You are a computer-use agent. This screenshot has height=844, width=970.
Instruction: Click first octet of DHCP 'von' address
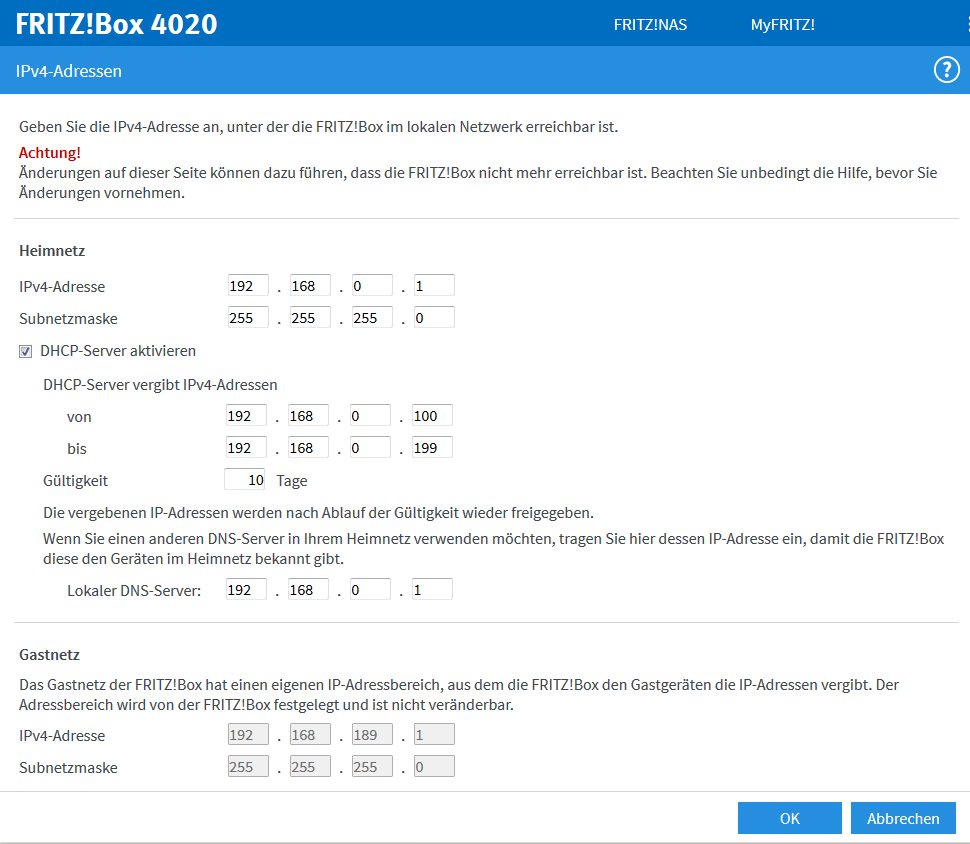tap(246, 415)
